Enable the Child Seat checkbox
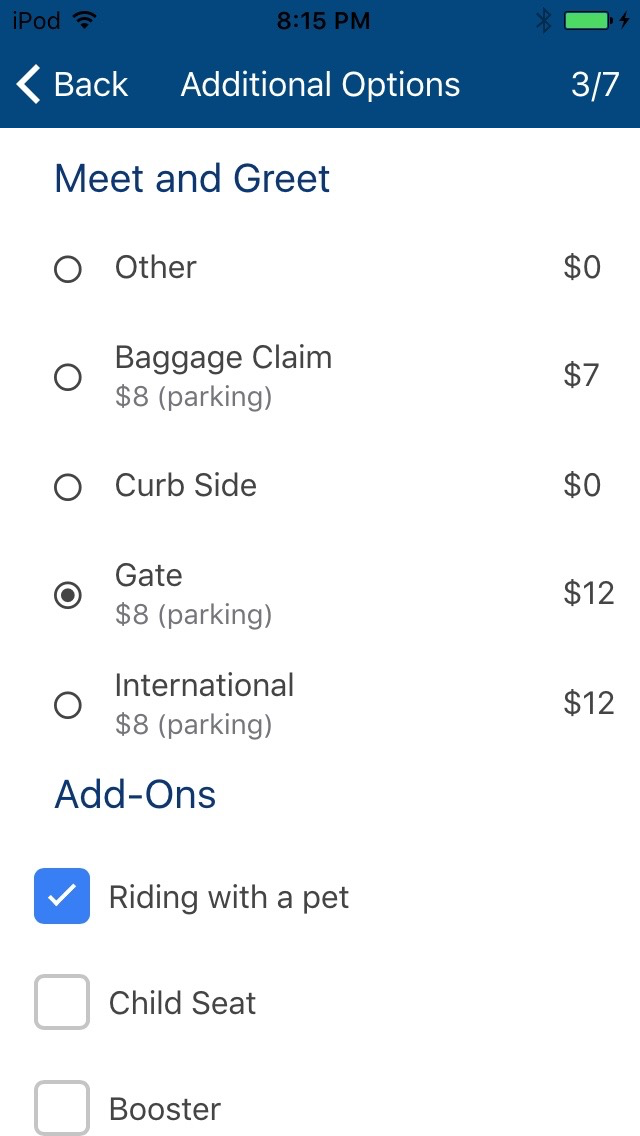This screenshot has height=1136, width=640. [62, 1002]
